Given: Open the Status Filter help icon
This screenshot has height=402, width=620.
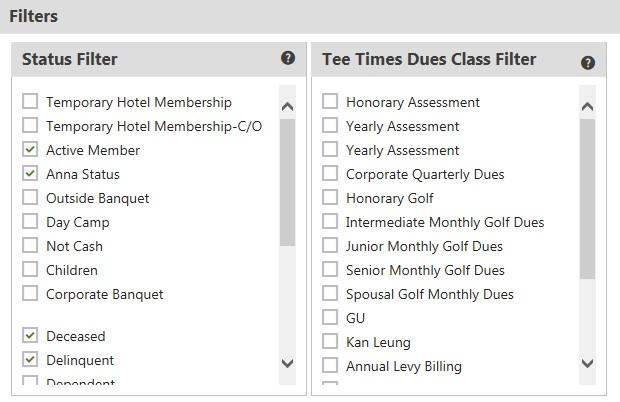Looking at the screenshot, I should point(288,58).
